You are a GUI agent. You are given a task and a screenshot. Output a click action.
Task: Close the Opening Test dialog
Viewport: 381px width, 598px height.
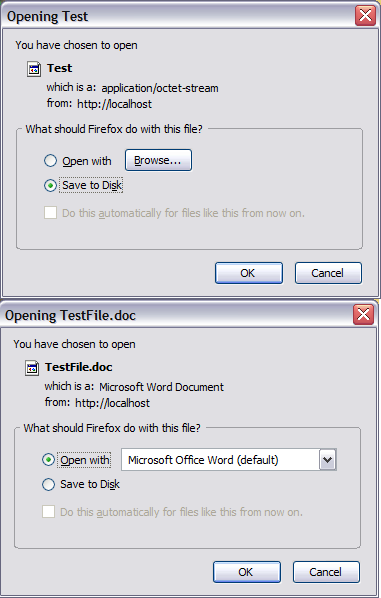[x=365, y=16]
